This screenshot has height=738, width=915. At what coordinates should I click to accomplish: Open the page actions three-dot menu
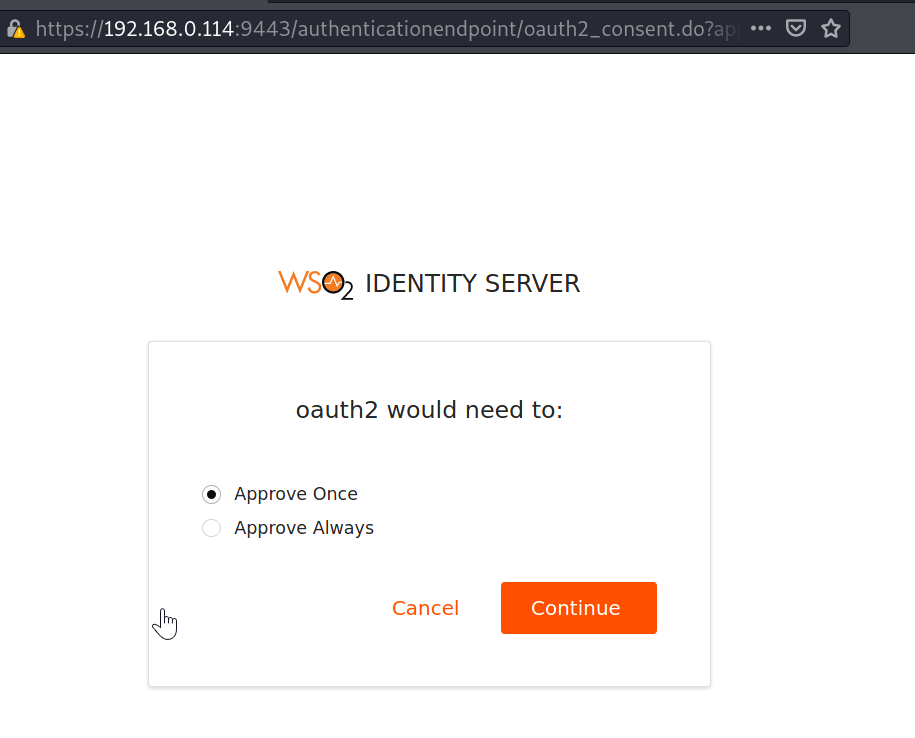(x=760, y=29)
